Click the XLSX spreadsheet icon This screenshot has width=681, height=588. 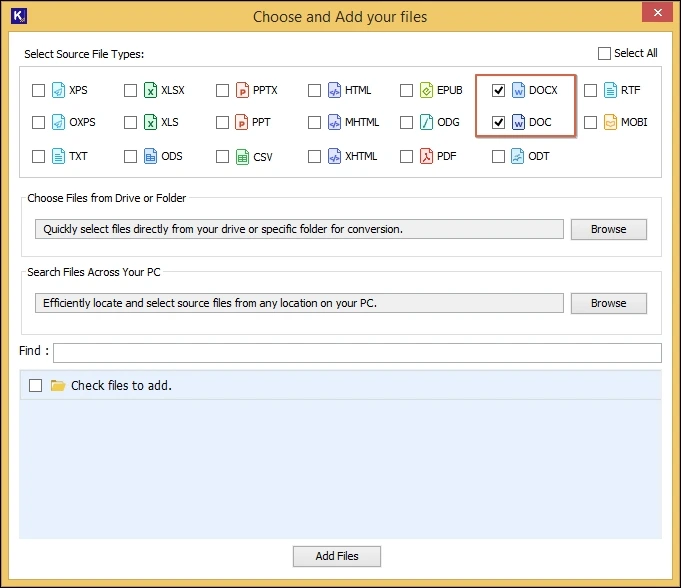pos(150,90)
